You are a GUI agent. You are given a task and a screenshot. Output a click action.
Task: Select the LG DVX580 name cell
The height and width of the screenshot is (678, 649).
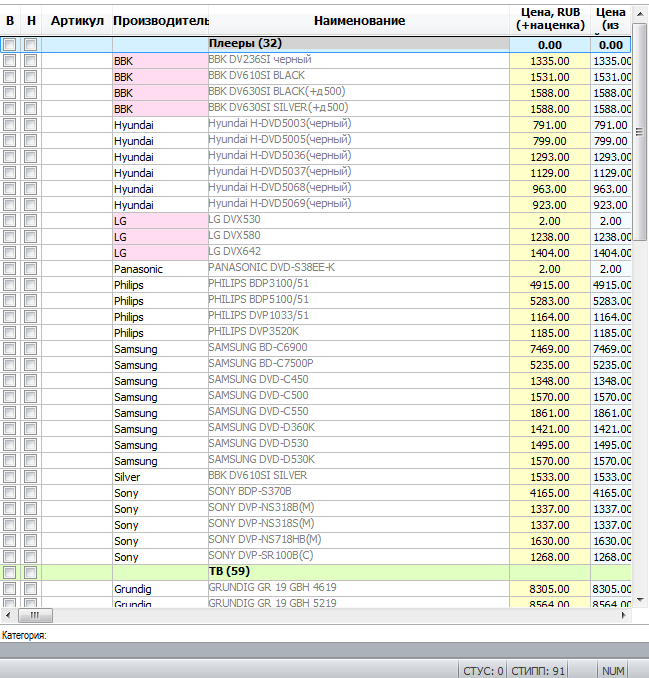click(359, 237)
